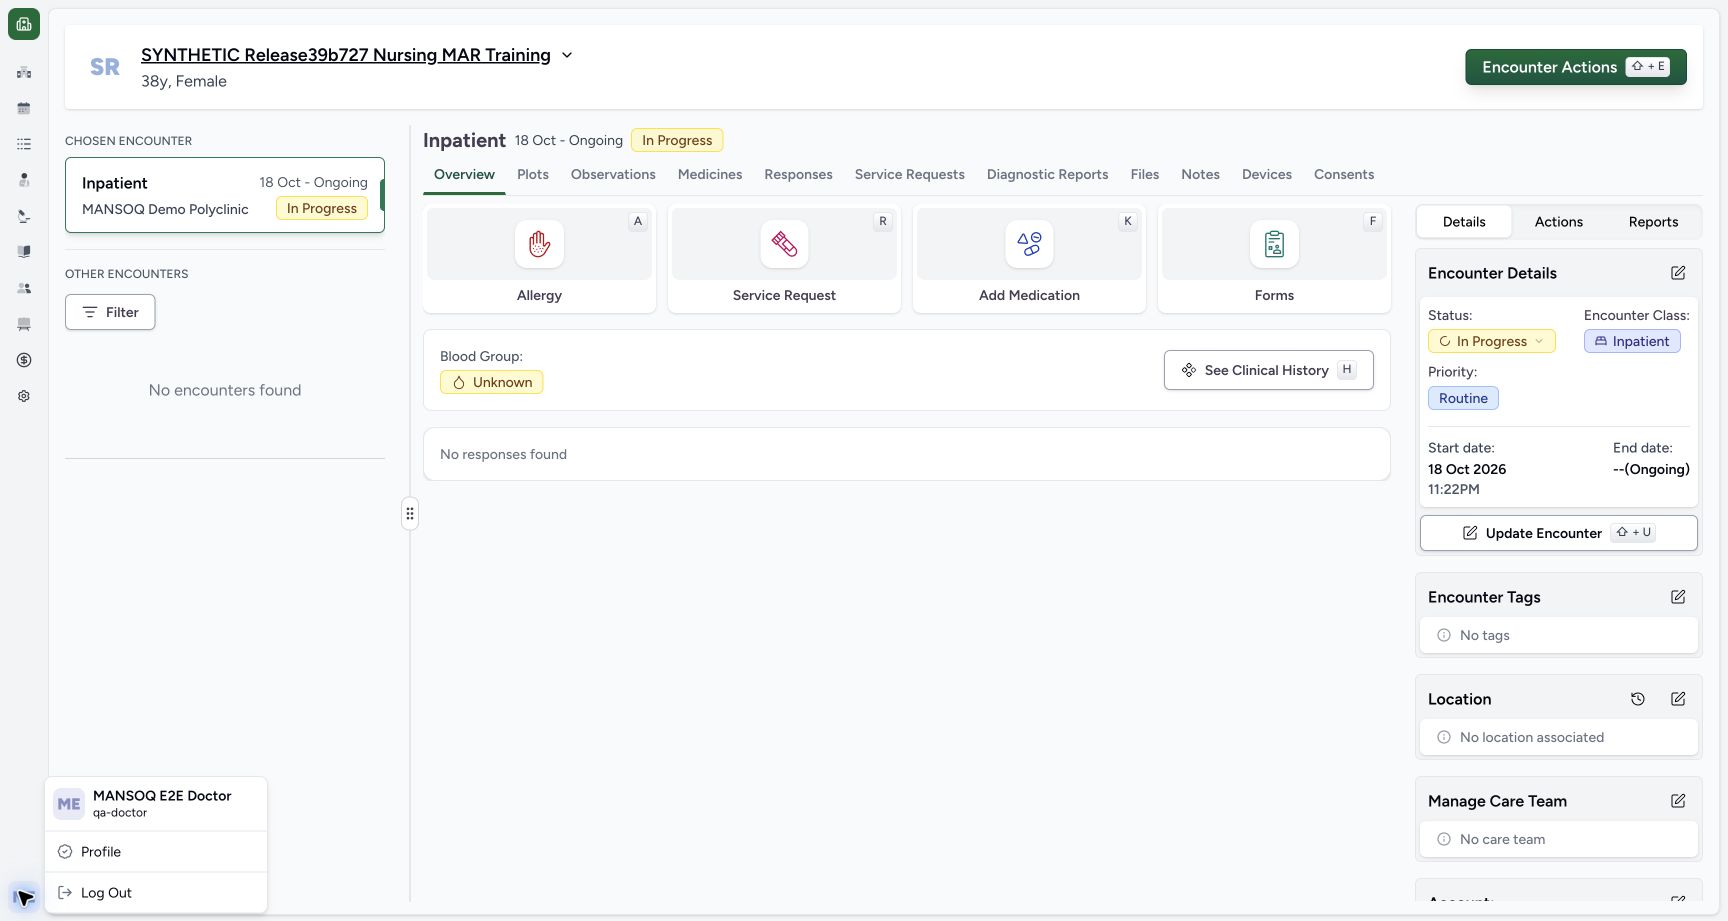Open the microscope icon in the sidebar
Image resolution: width=1728 pixels, height=921 pixels.
pos(24,216)
